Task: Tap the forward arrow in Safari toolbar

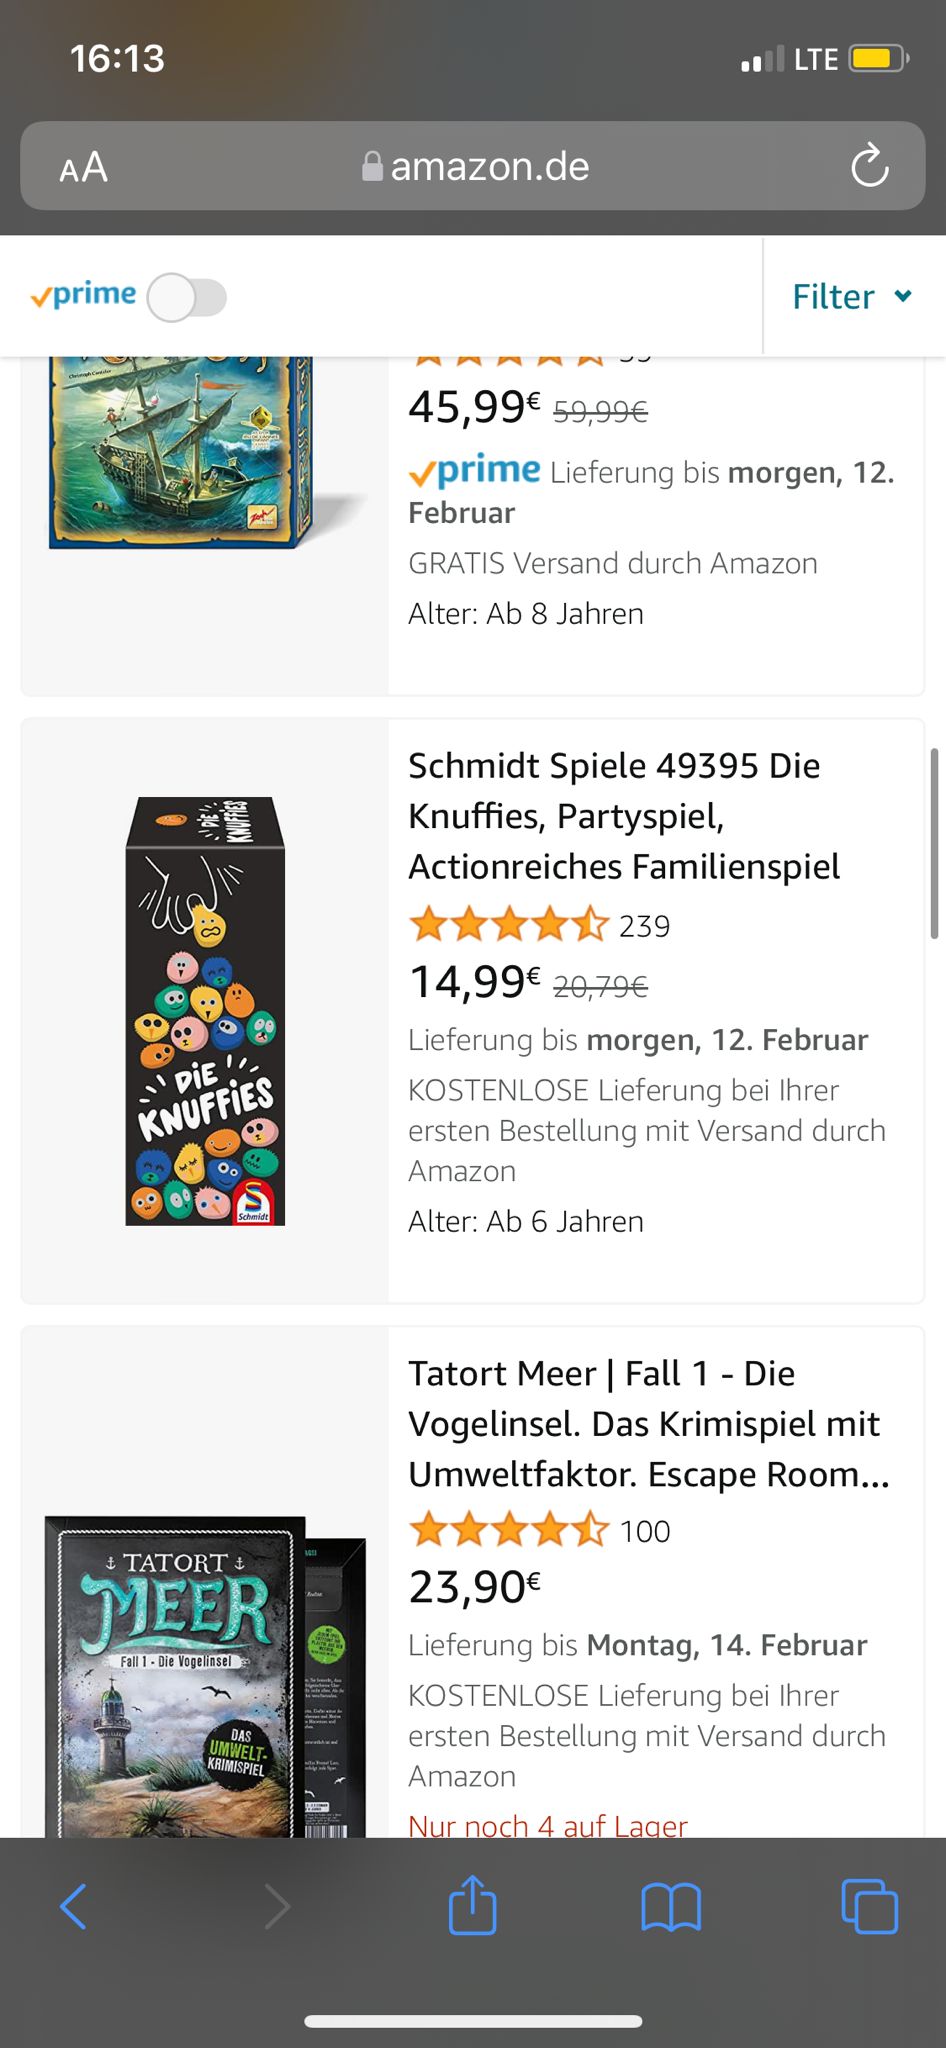Action: [277, 1906]
